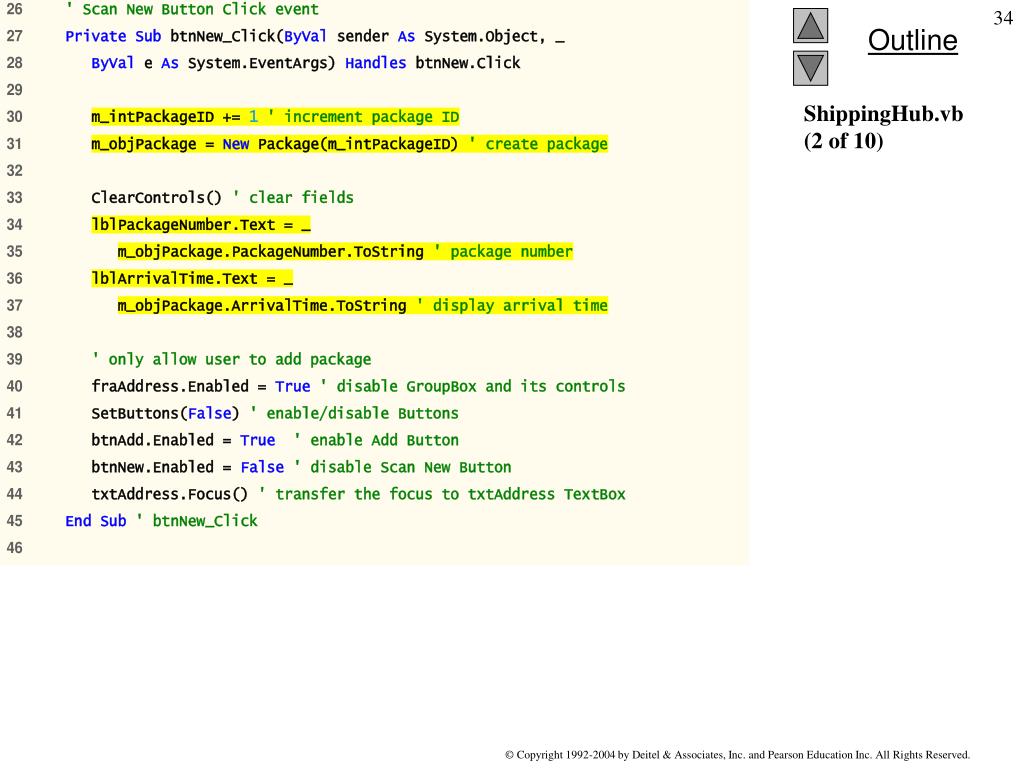Click "enable/disable Buttons" comment
This screenshot has width=1024, height=768.
(x=355, y=413)
